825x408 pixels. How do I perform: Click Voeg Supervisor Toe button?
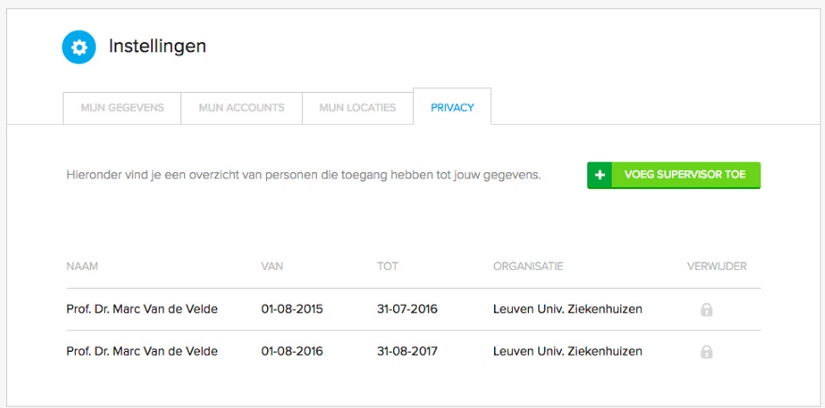point(674,175)
